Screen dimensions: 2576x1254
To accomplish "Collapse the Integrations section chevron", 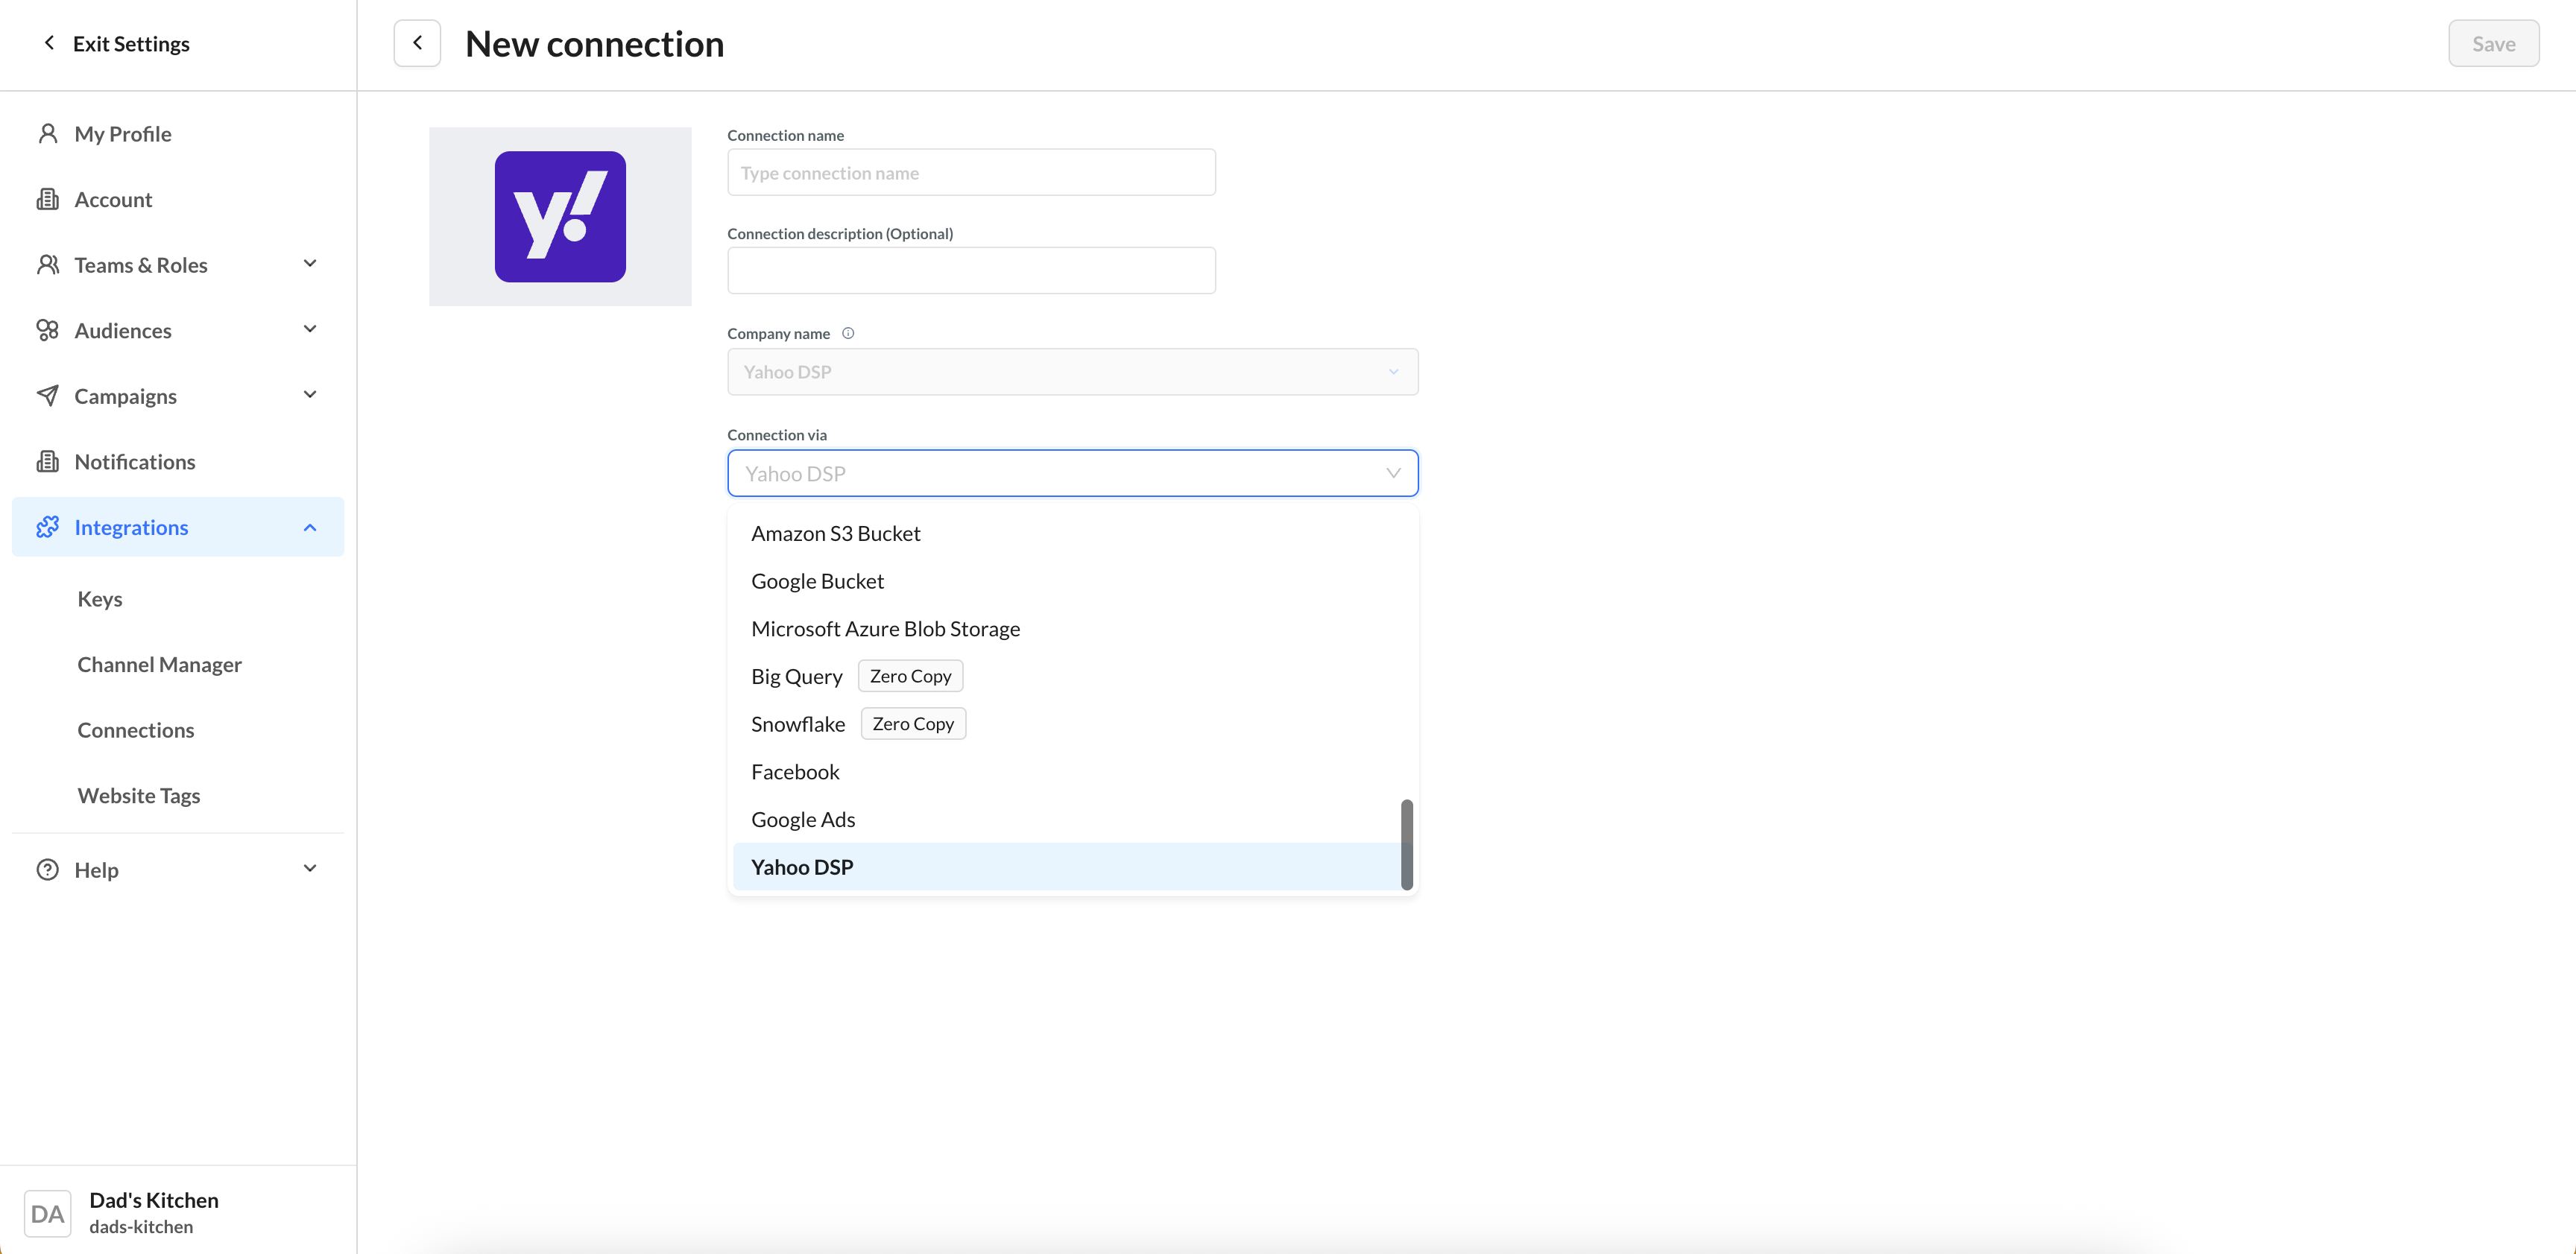I will 310,527.
